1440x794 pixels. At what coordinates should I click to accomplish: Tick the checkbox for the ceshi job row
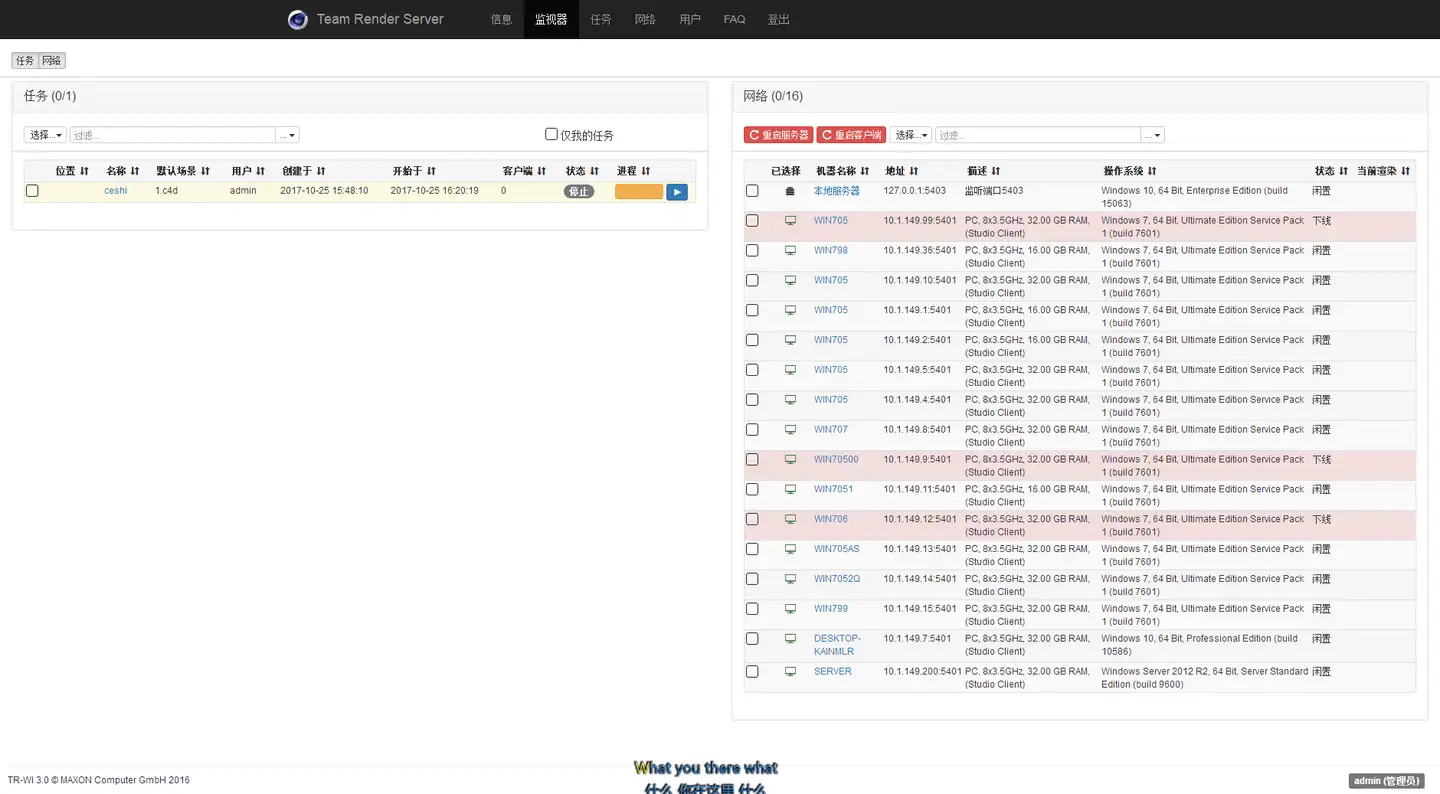tap(32, 191)
